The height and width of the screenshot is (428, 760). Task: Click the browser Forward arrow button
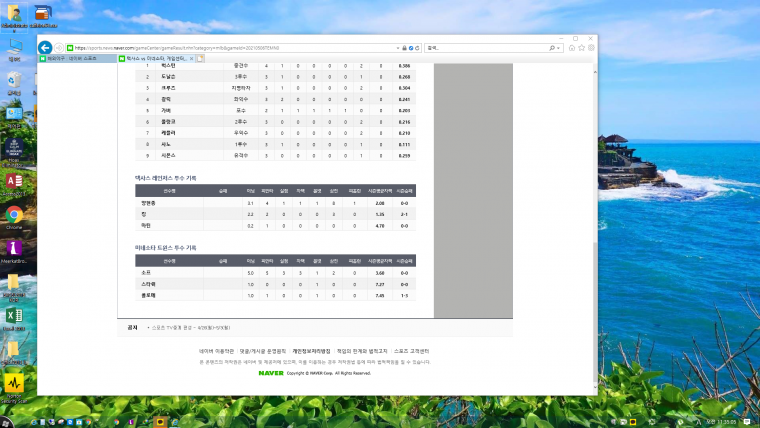click(59, 48)
